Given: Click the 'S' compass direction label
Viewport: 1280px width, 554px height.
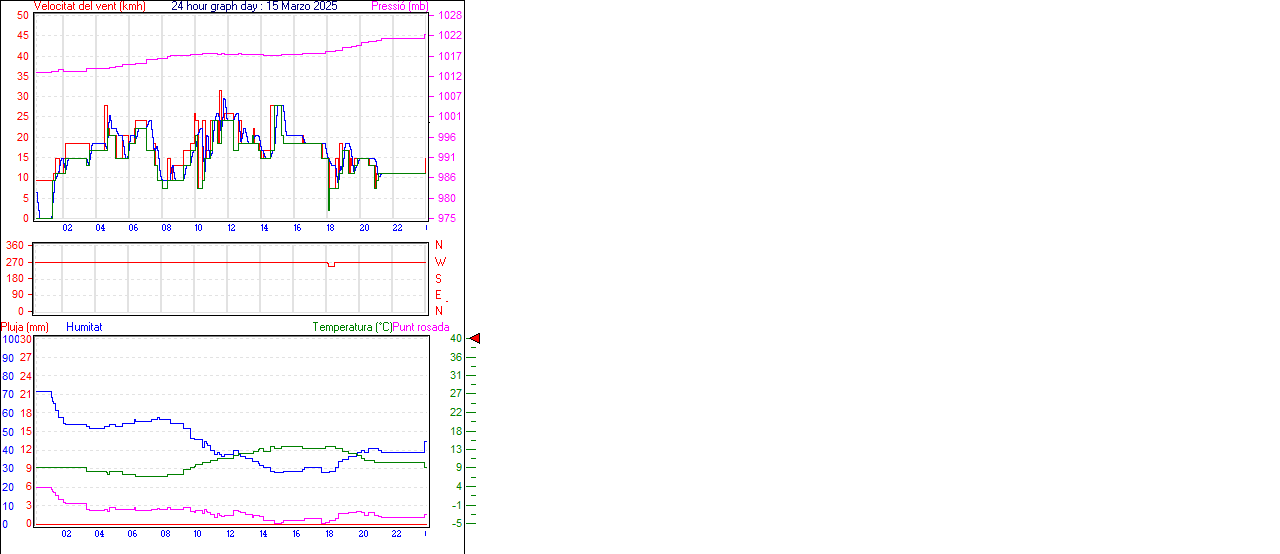Looking at the screenshot, I should pos(439,279).
